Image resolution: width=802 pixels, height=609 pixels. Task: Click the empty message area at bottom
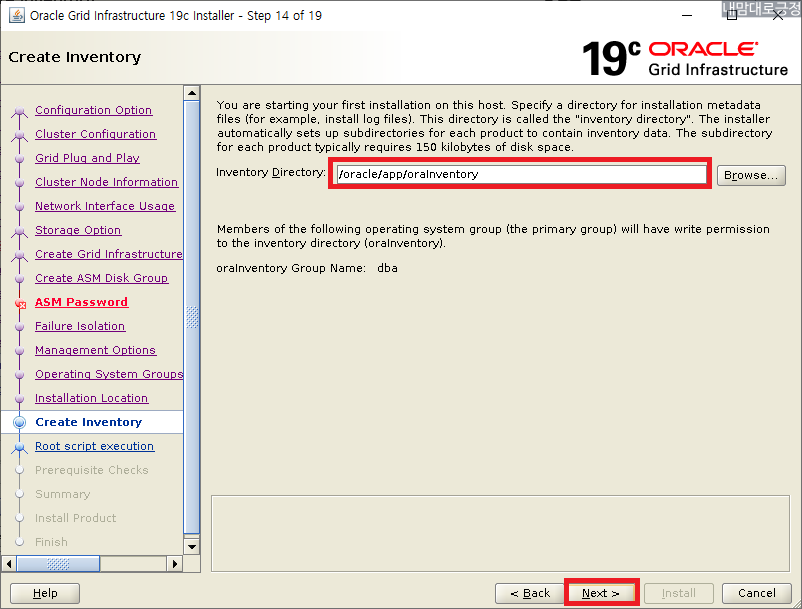pyautogui.click(x=500, y=533)
